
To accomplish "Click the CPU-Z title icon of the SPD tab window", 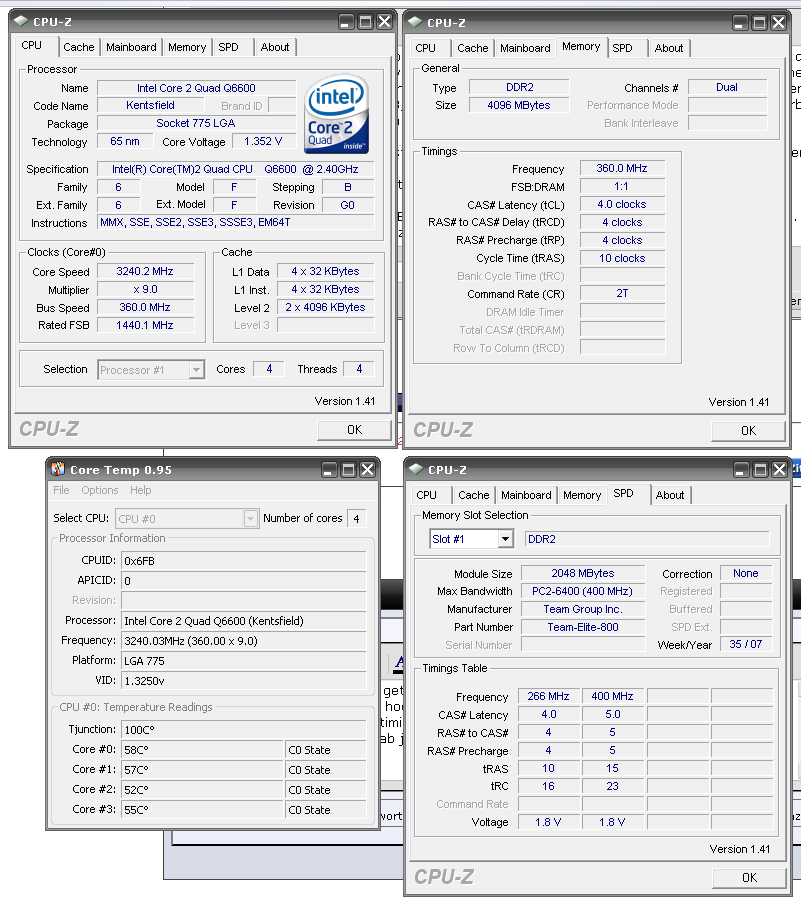I will pos(416,469).
